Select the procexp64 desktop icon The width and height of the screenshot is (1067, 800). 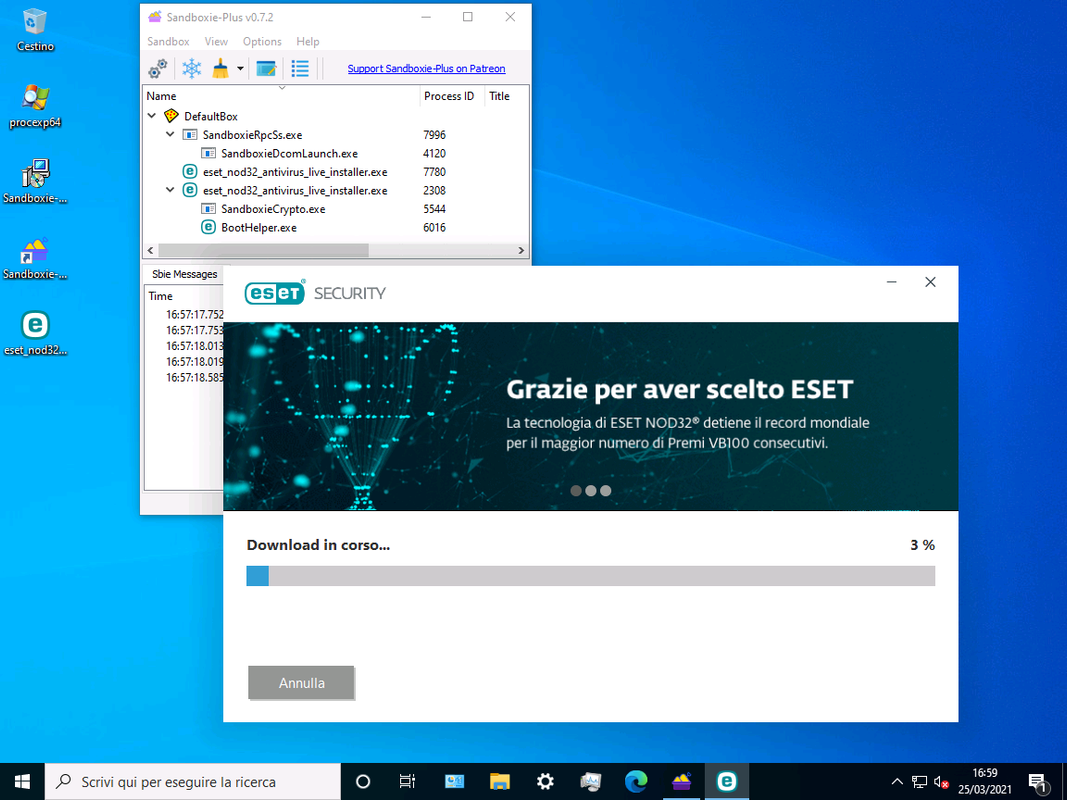click(35, 106)
